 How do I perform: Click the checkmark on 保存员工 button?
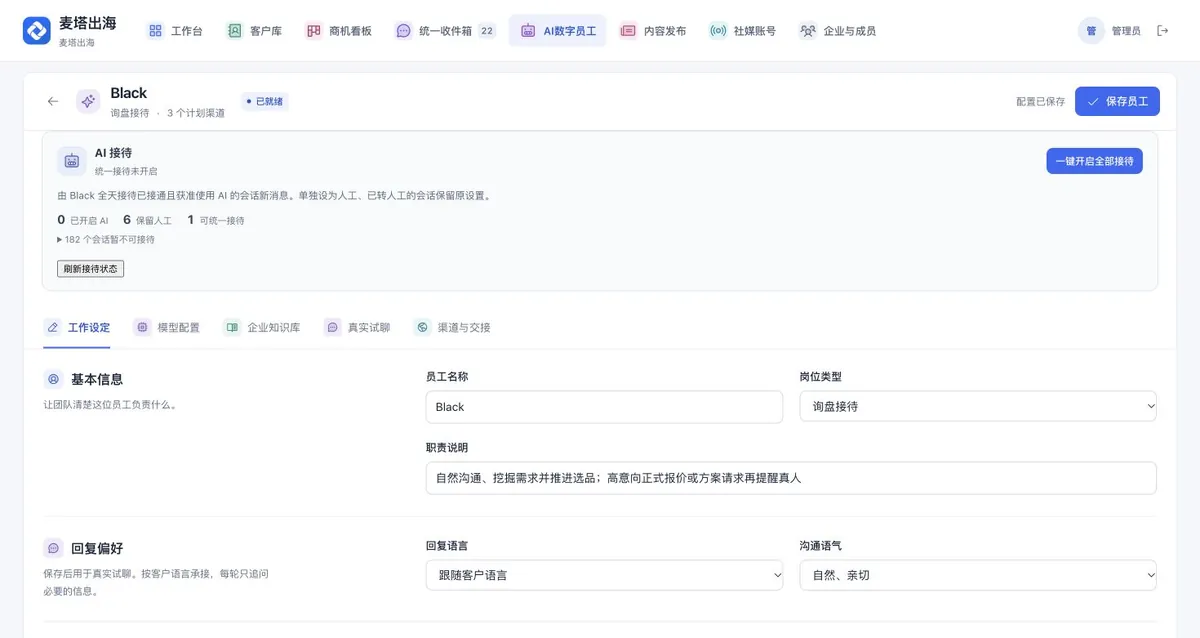pos(1093,101)
